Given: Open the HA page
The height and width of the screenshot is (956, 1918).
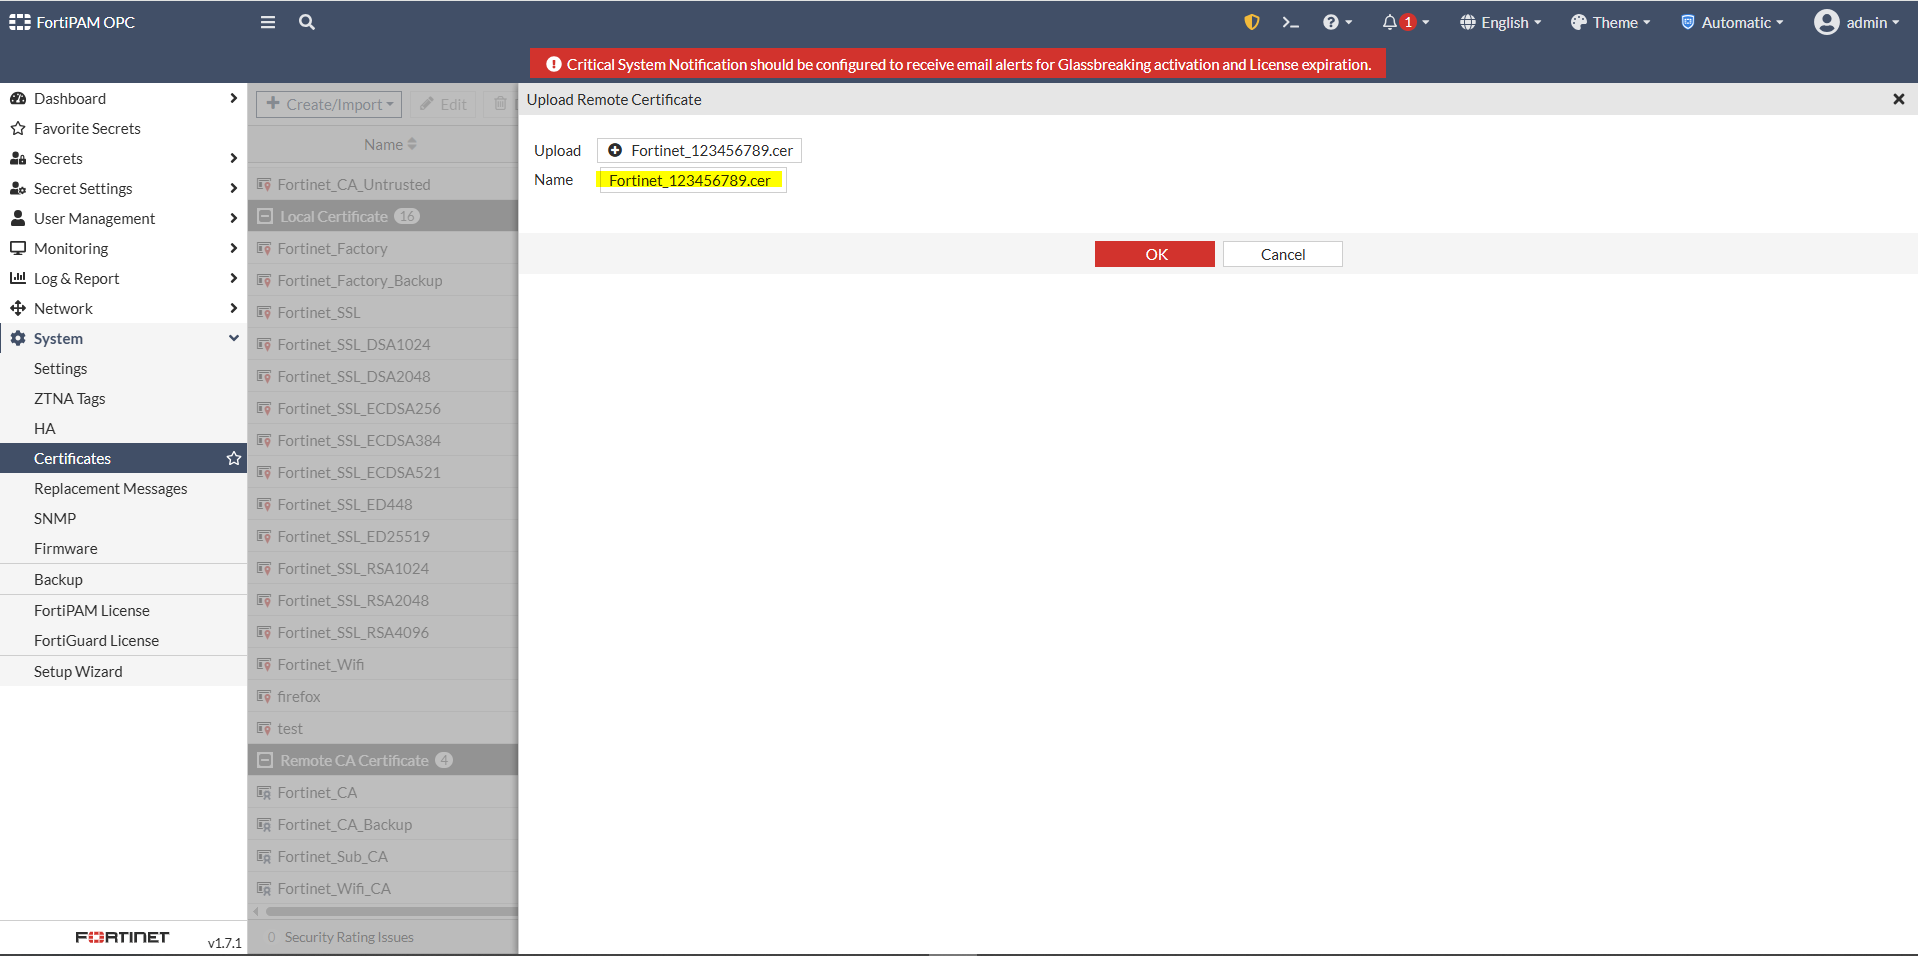Looking at the screenshot, I should (123, 428).
